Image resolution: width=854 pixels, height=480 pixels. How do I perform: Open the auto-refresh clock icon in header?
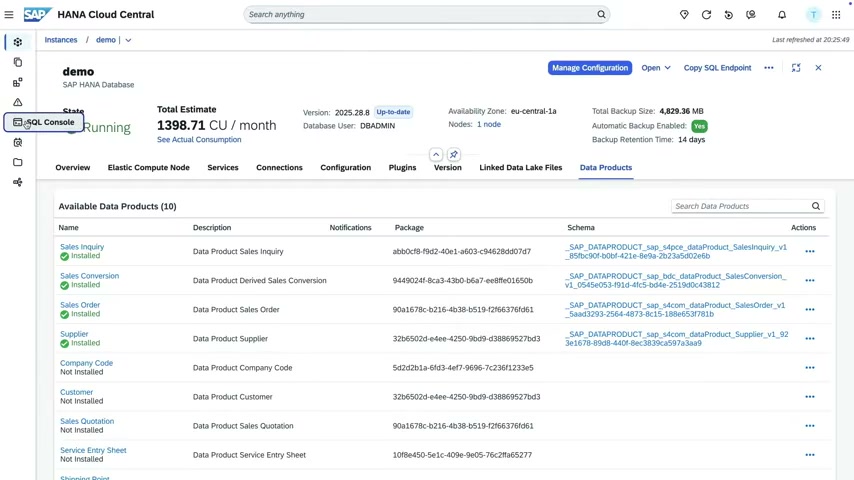729,15
